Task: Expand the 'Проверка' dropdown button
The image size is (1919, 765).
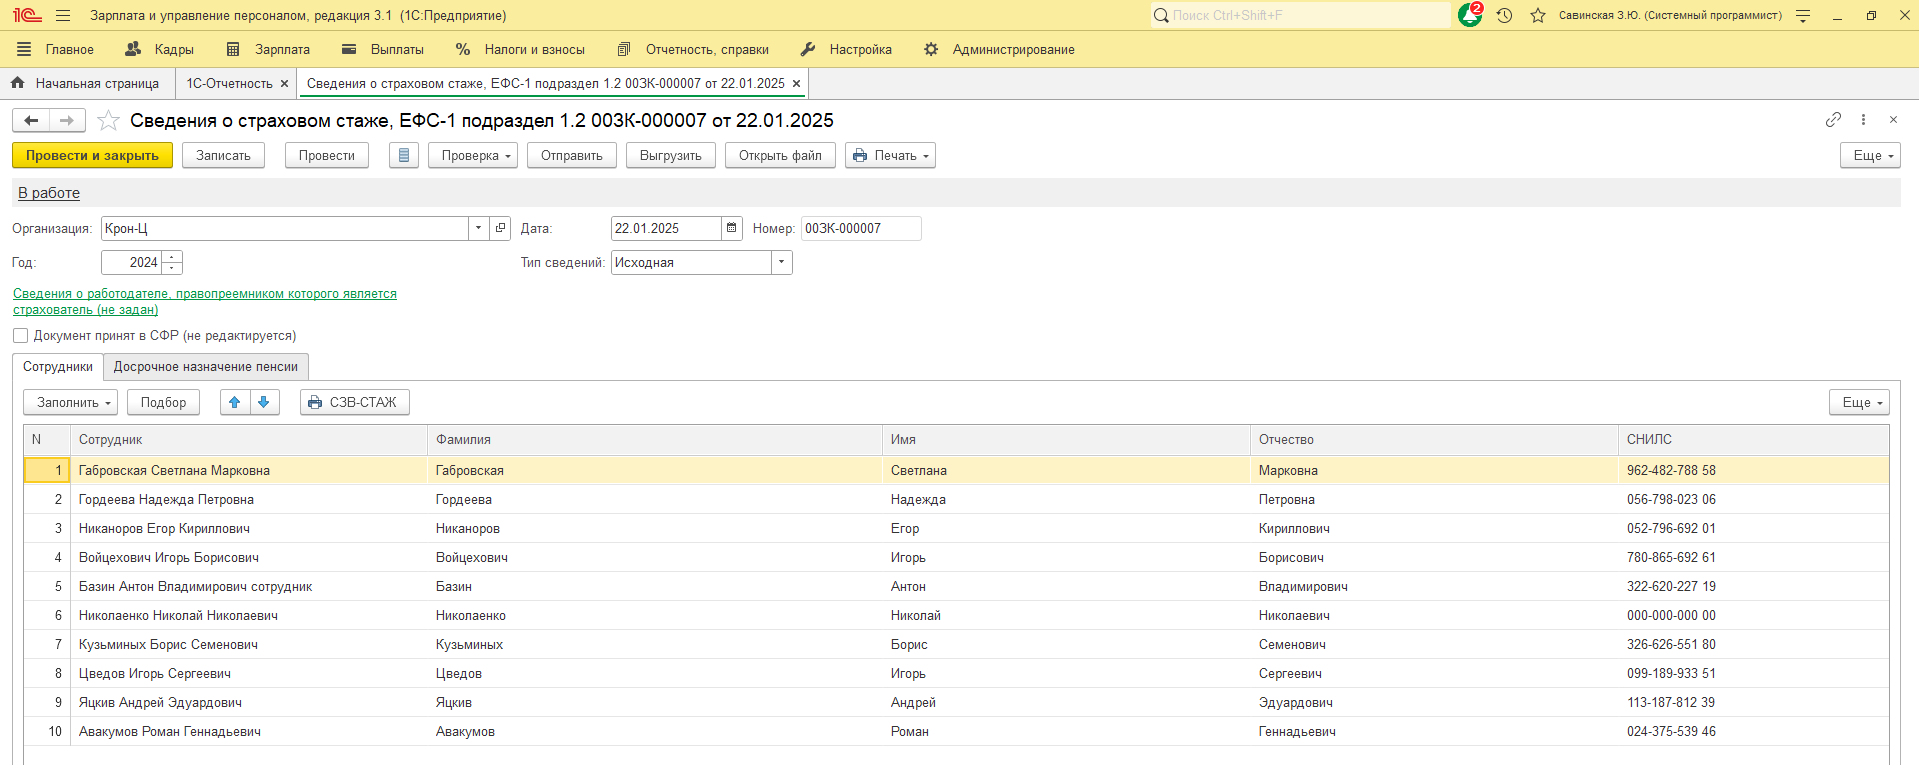Action: [472, 156]
